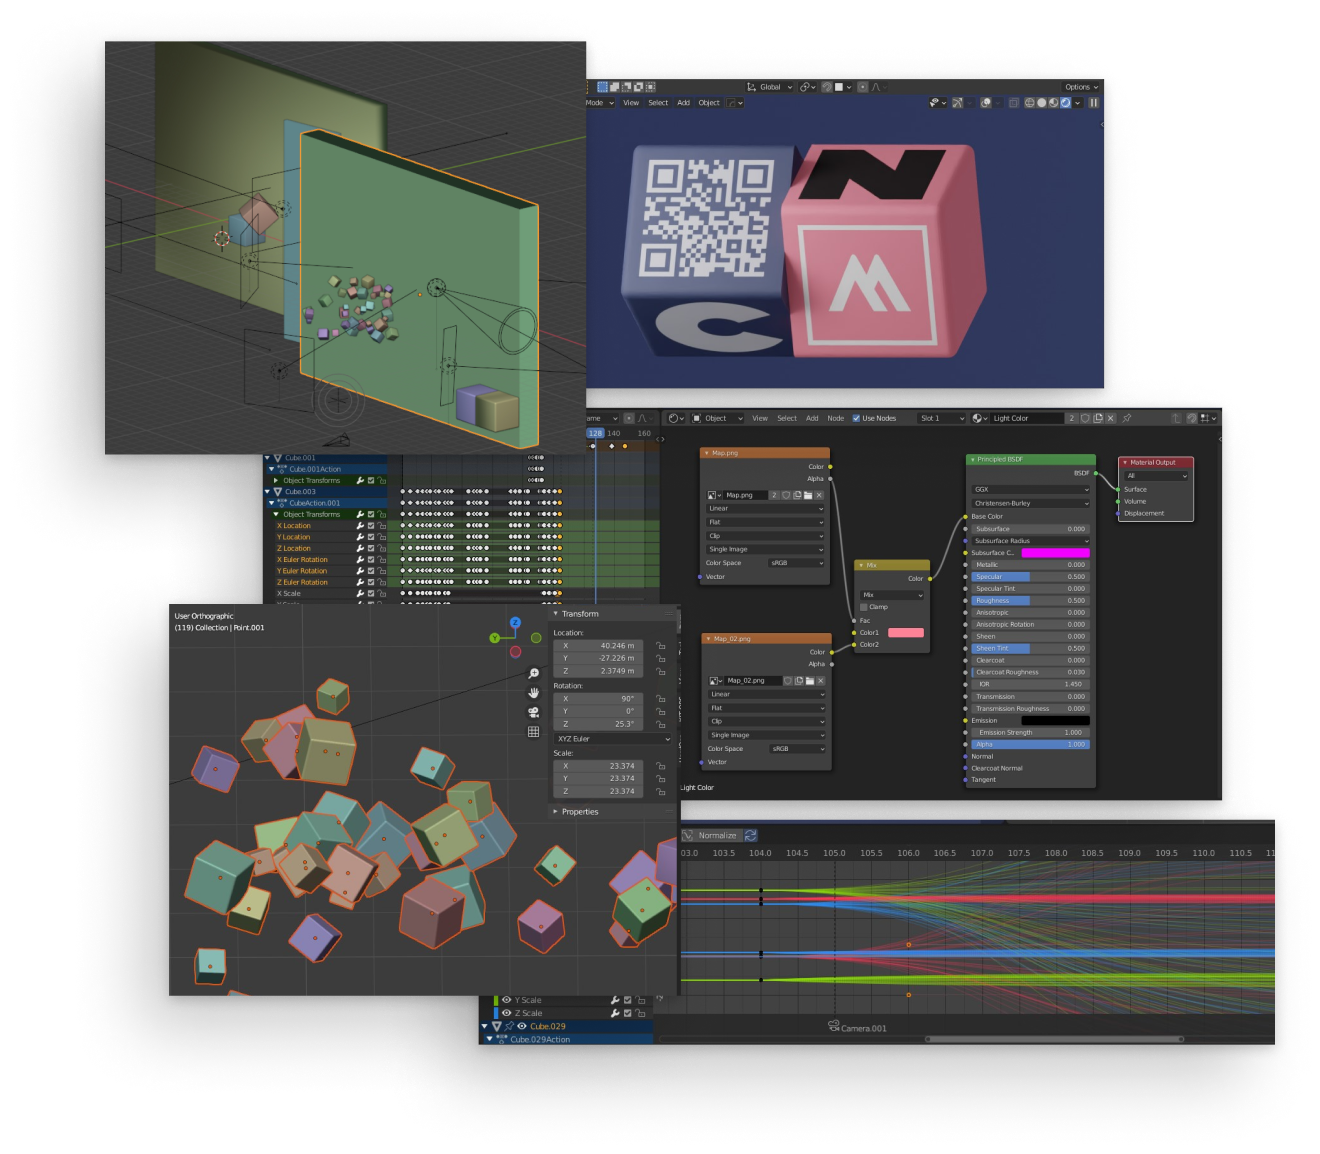Adjust the Roughness slider
The width and height of the screenshot is (1320, 1154).
point(1030,601)
